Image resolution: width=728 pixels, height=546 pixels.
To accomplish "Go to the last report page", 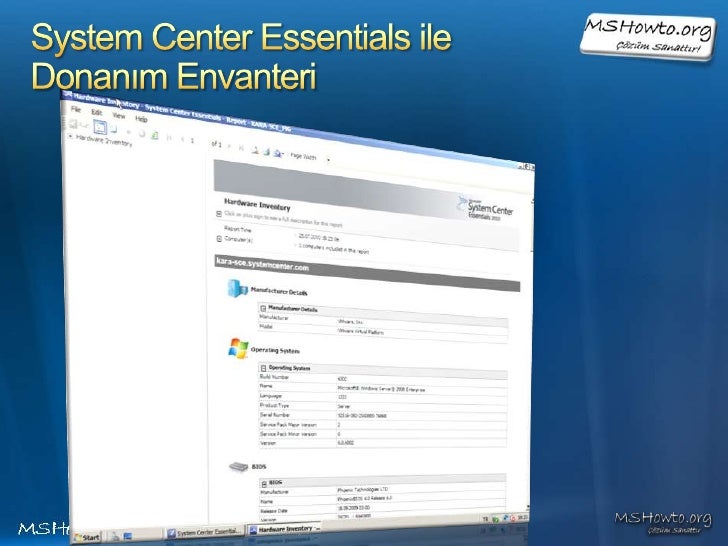I will tap(241, 148).
